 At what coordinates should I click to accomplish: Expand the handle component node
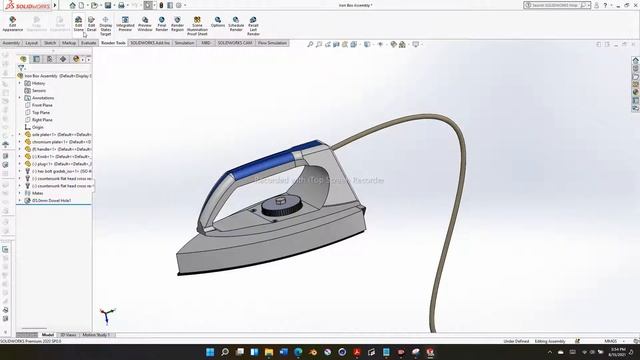(x=20, y=149)
